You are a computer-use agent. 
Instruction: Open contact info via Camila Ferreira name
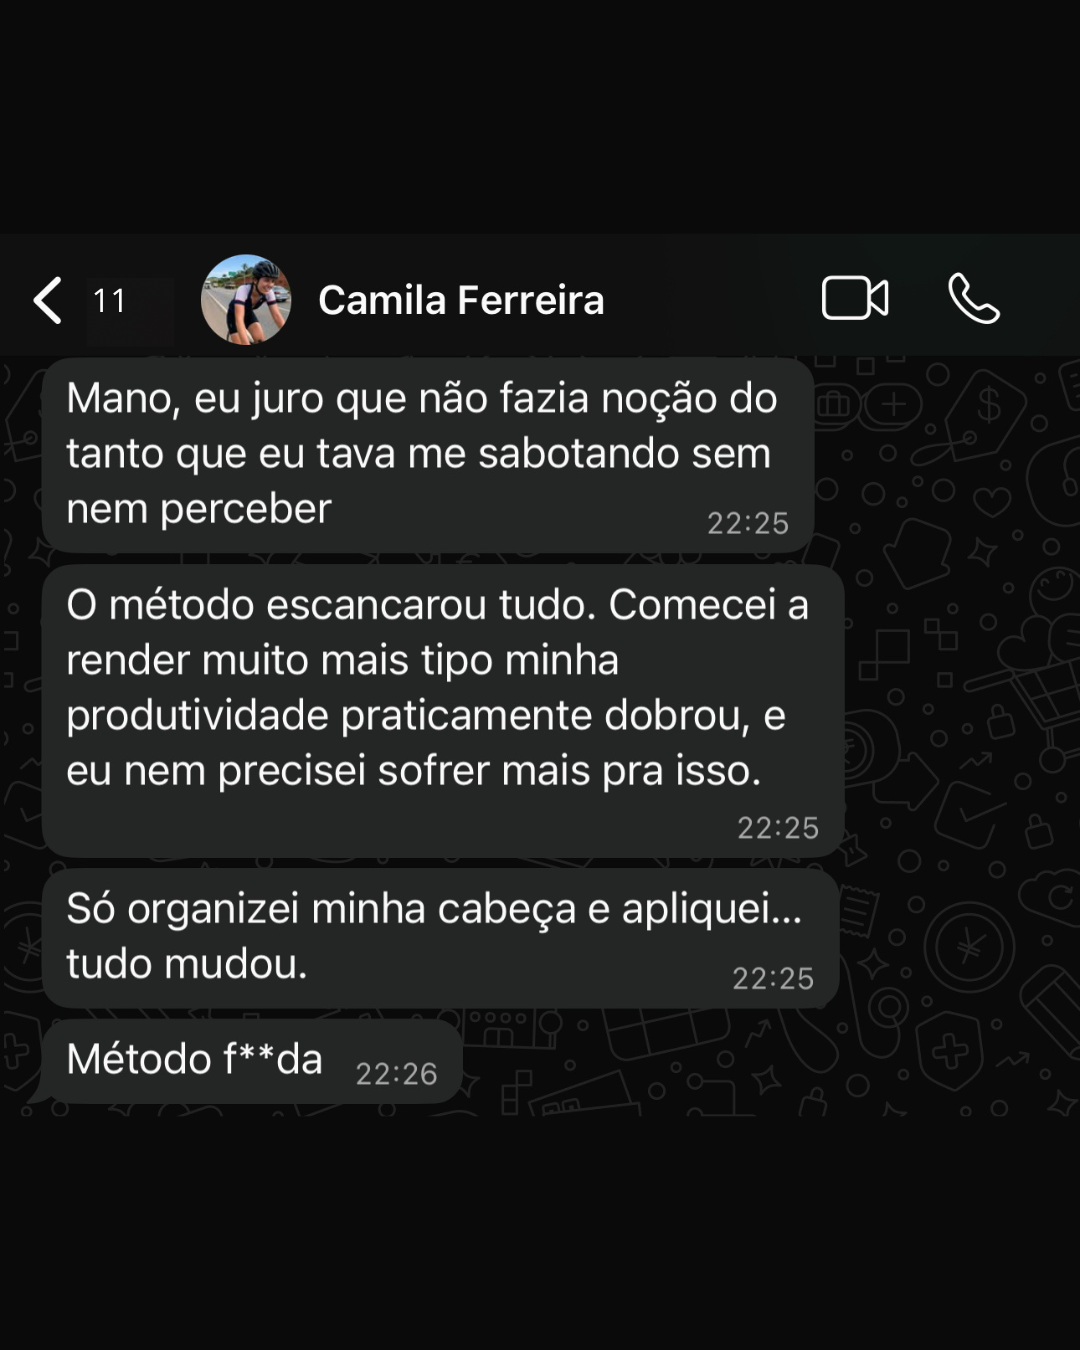tap(461, 300)
